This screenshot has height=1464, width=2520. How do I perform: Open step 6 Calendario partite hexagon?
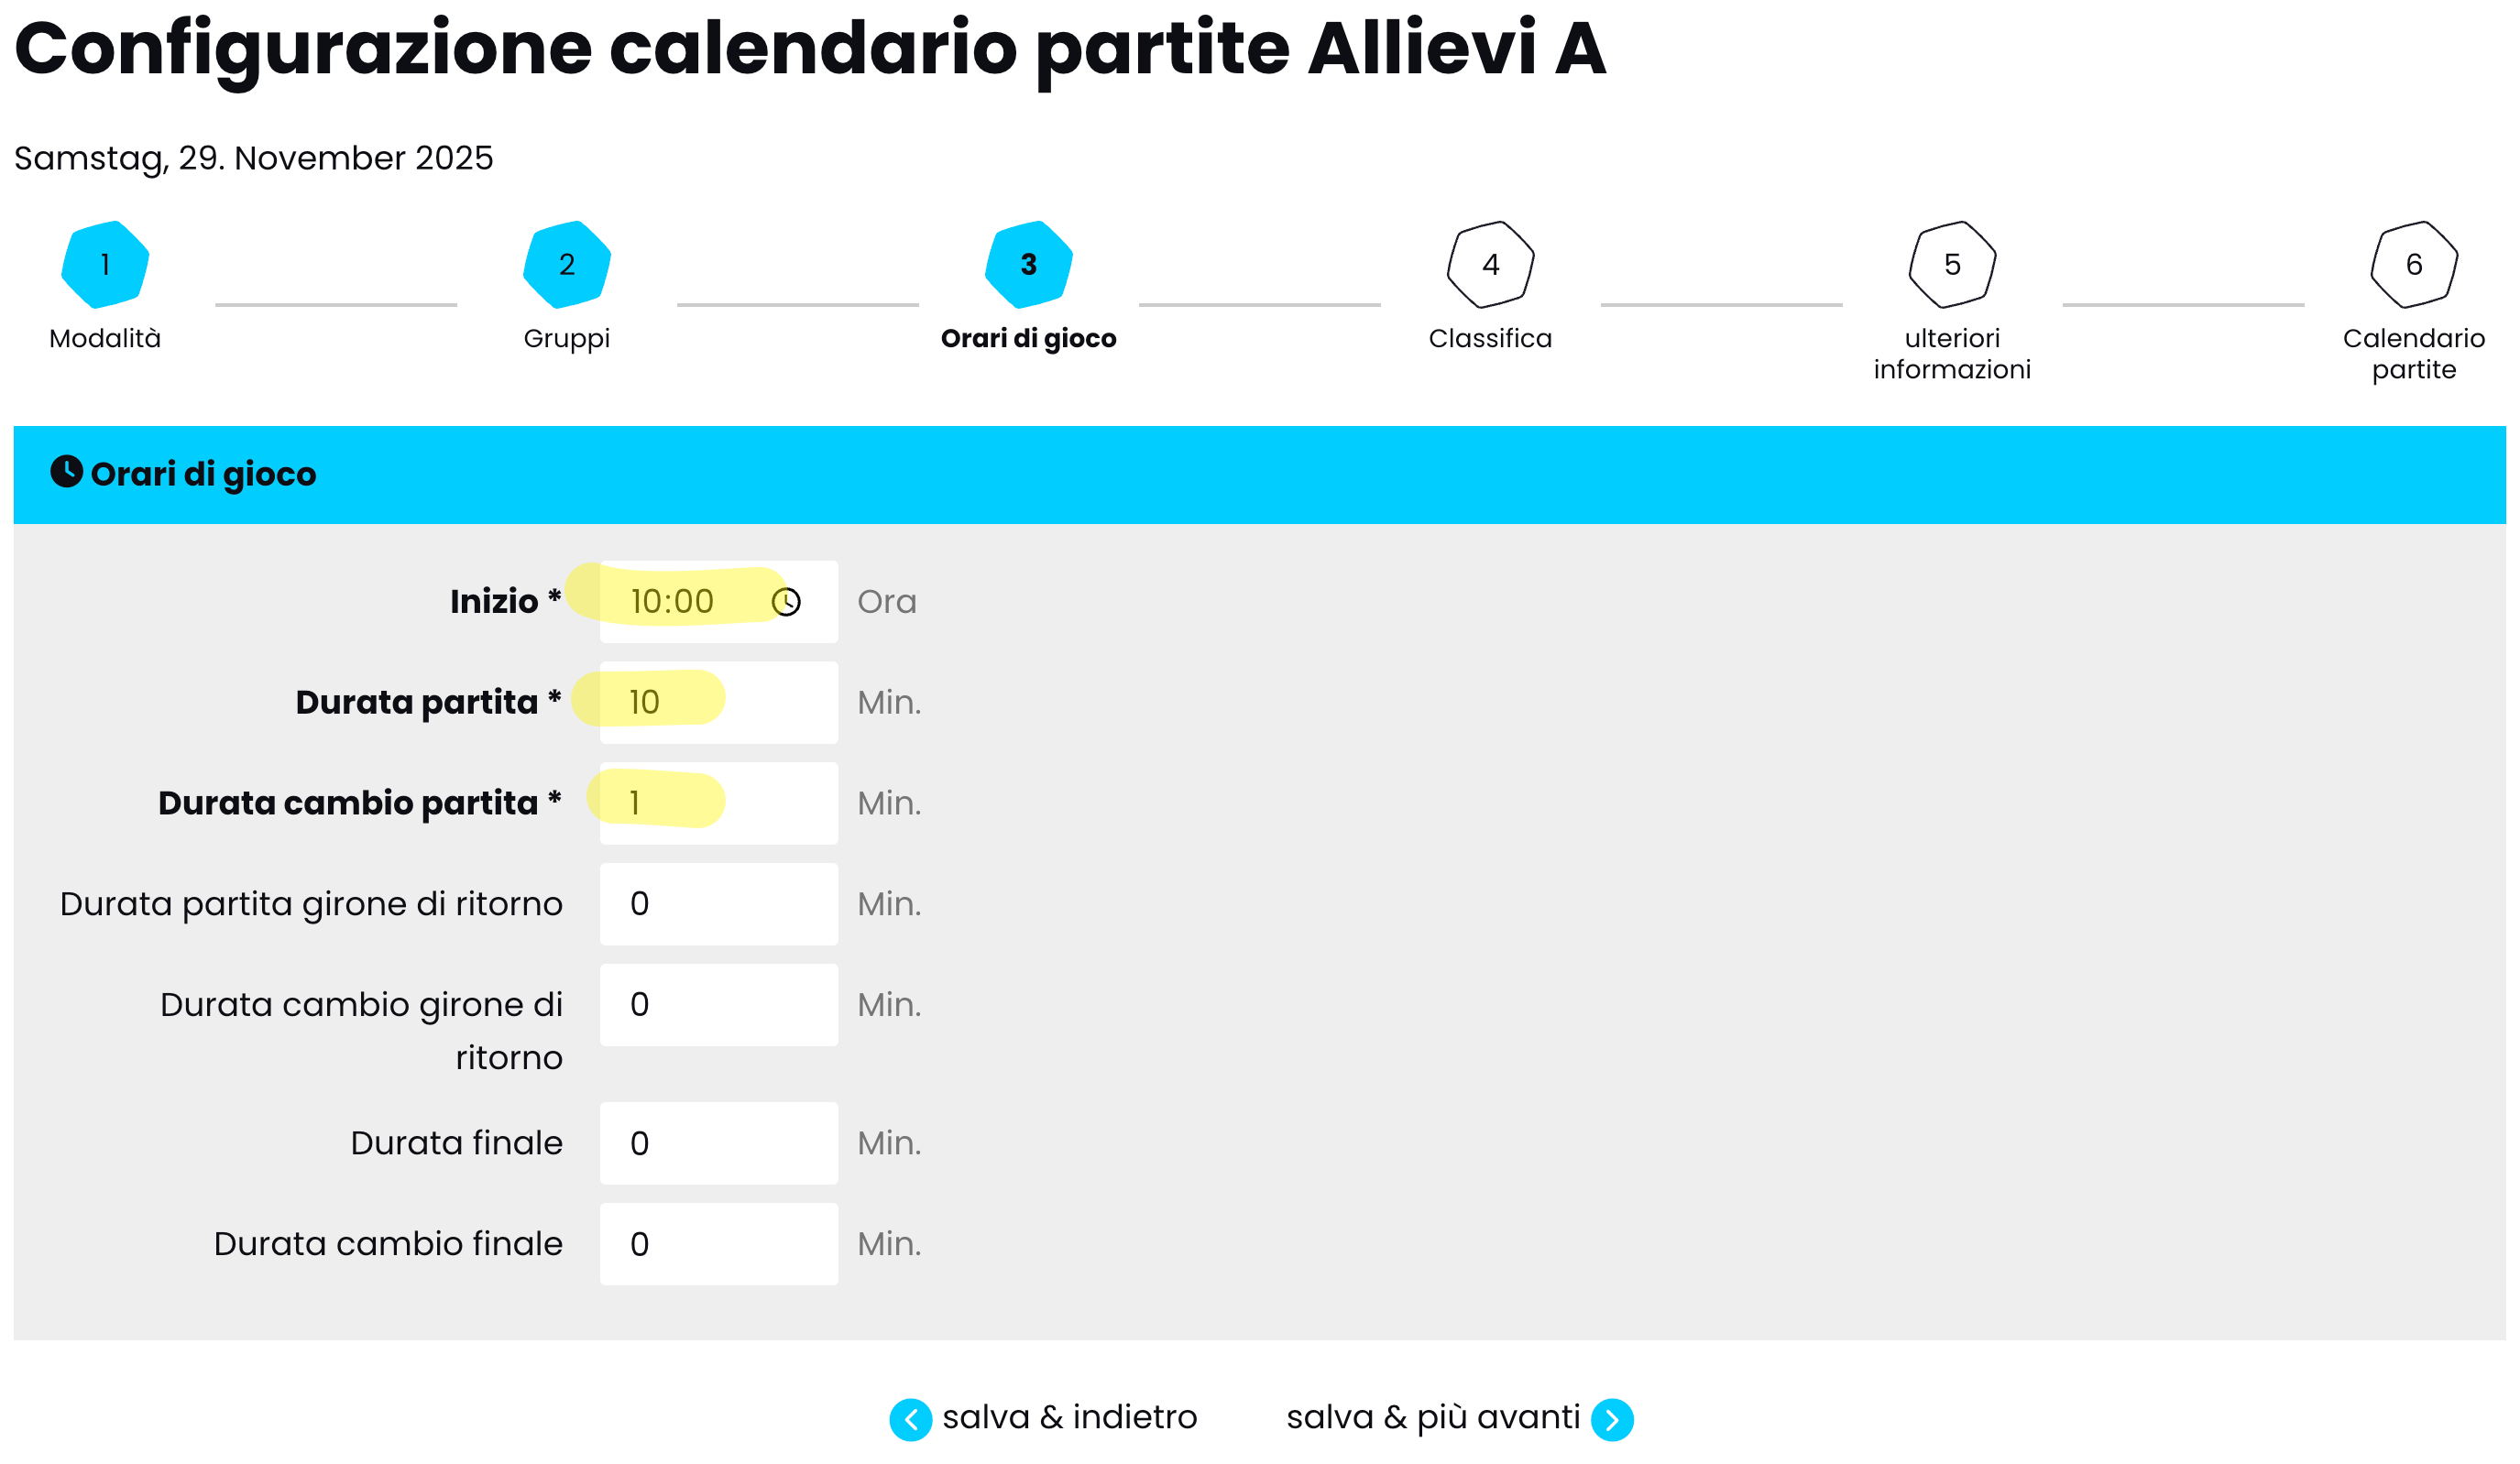pyautogui.click(x=2413, y=264)
